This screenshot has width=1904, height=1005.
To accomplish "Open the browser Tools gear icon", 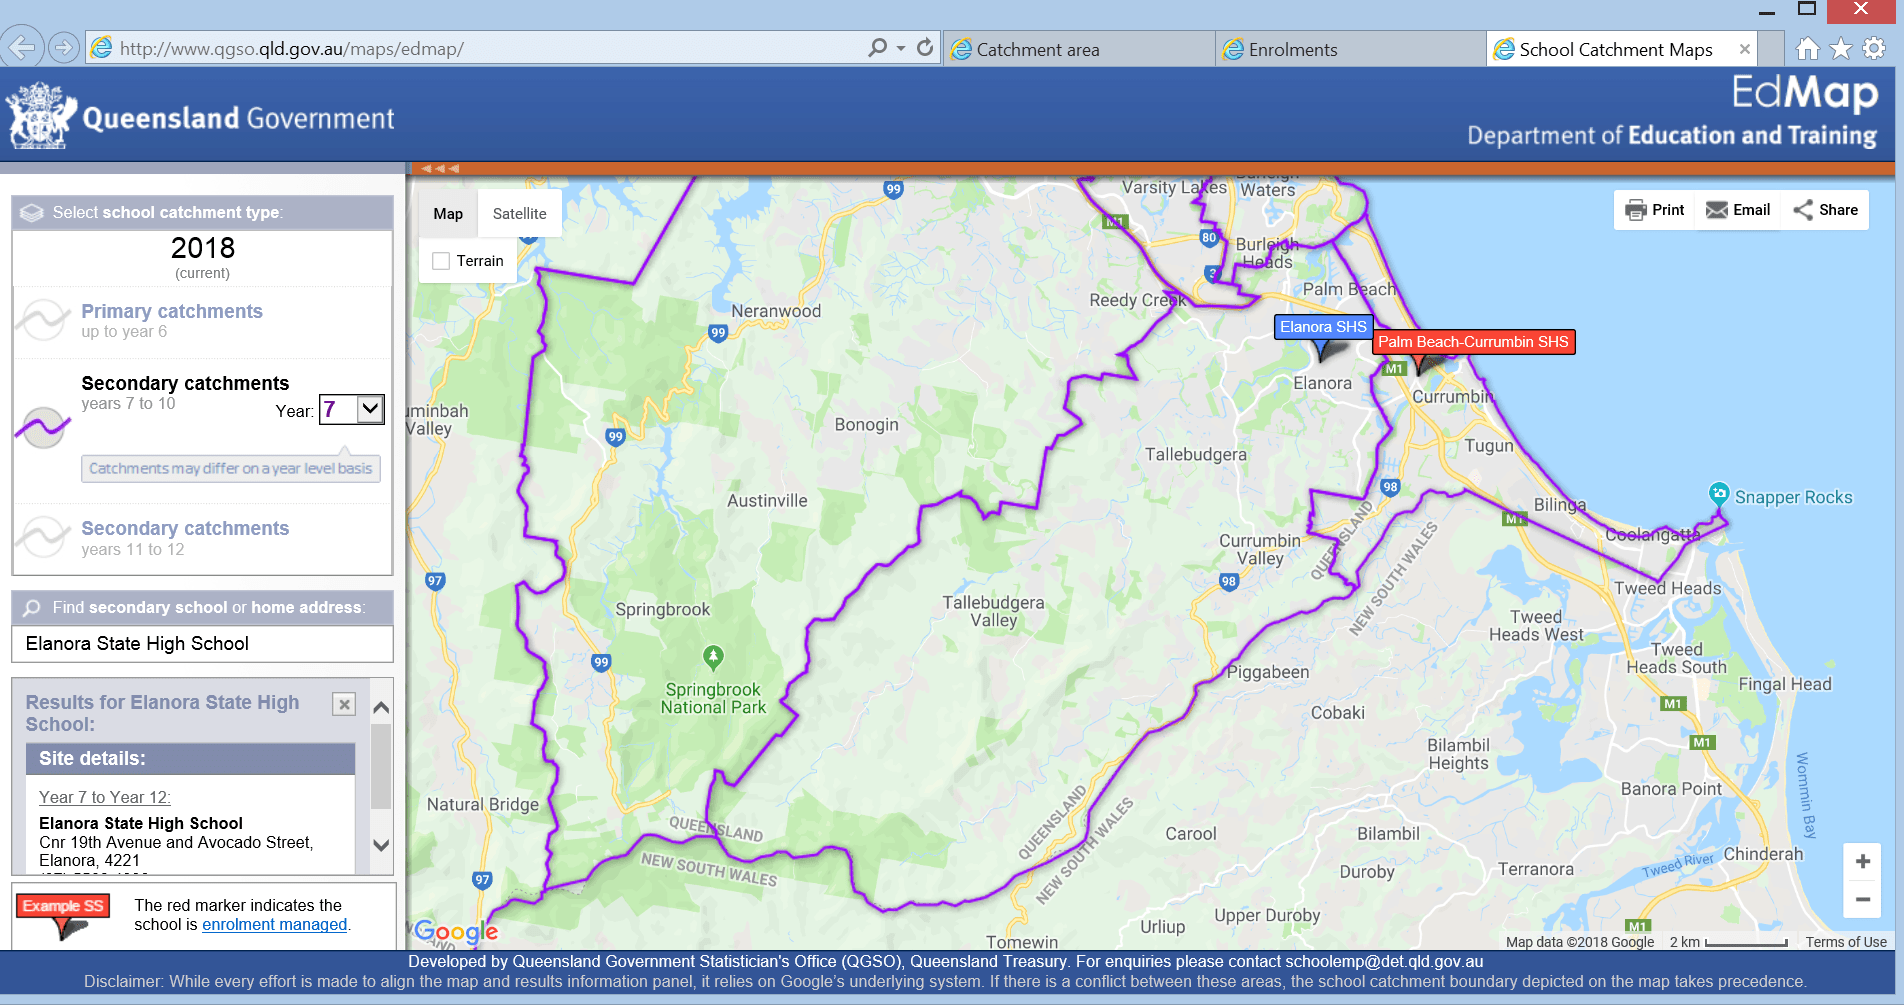I will click(x=1874, y=48).
